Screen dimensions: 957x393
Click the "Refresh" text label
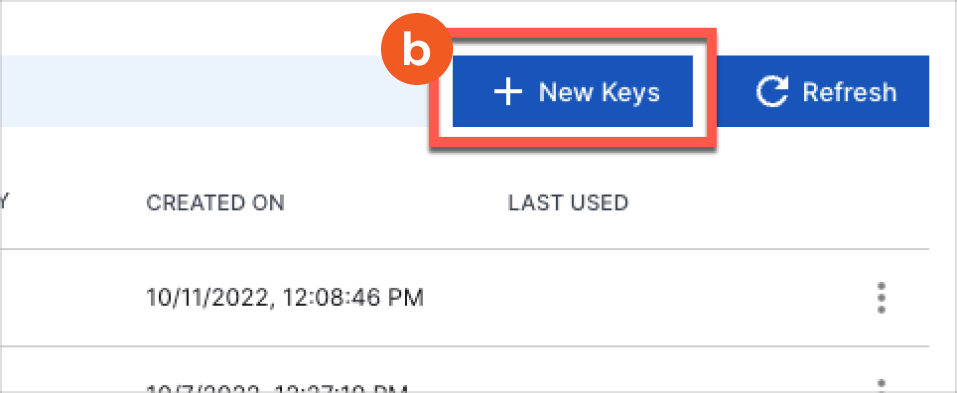click(x=850, y=92)
